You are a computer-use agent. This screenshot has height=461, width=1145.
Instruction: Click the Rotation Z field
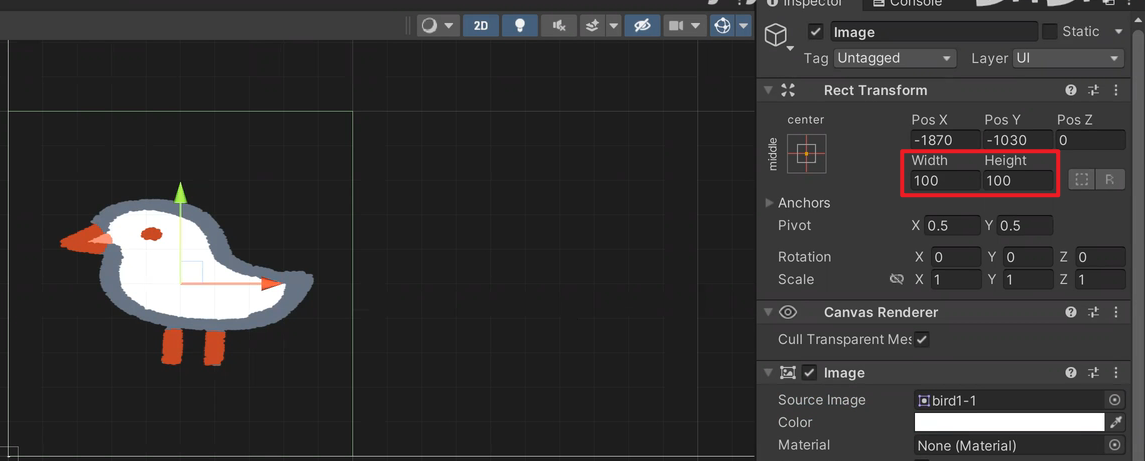pos(1100,257)
